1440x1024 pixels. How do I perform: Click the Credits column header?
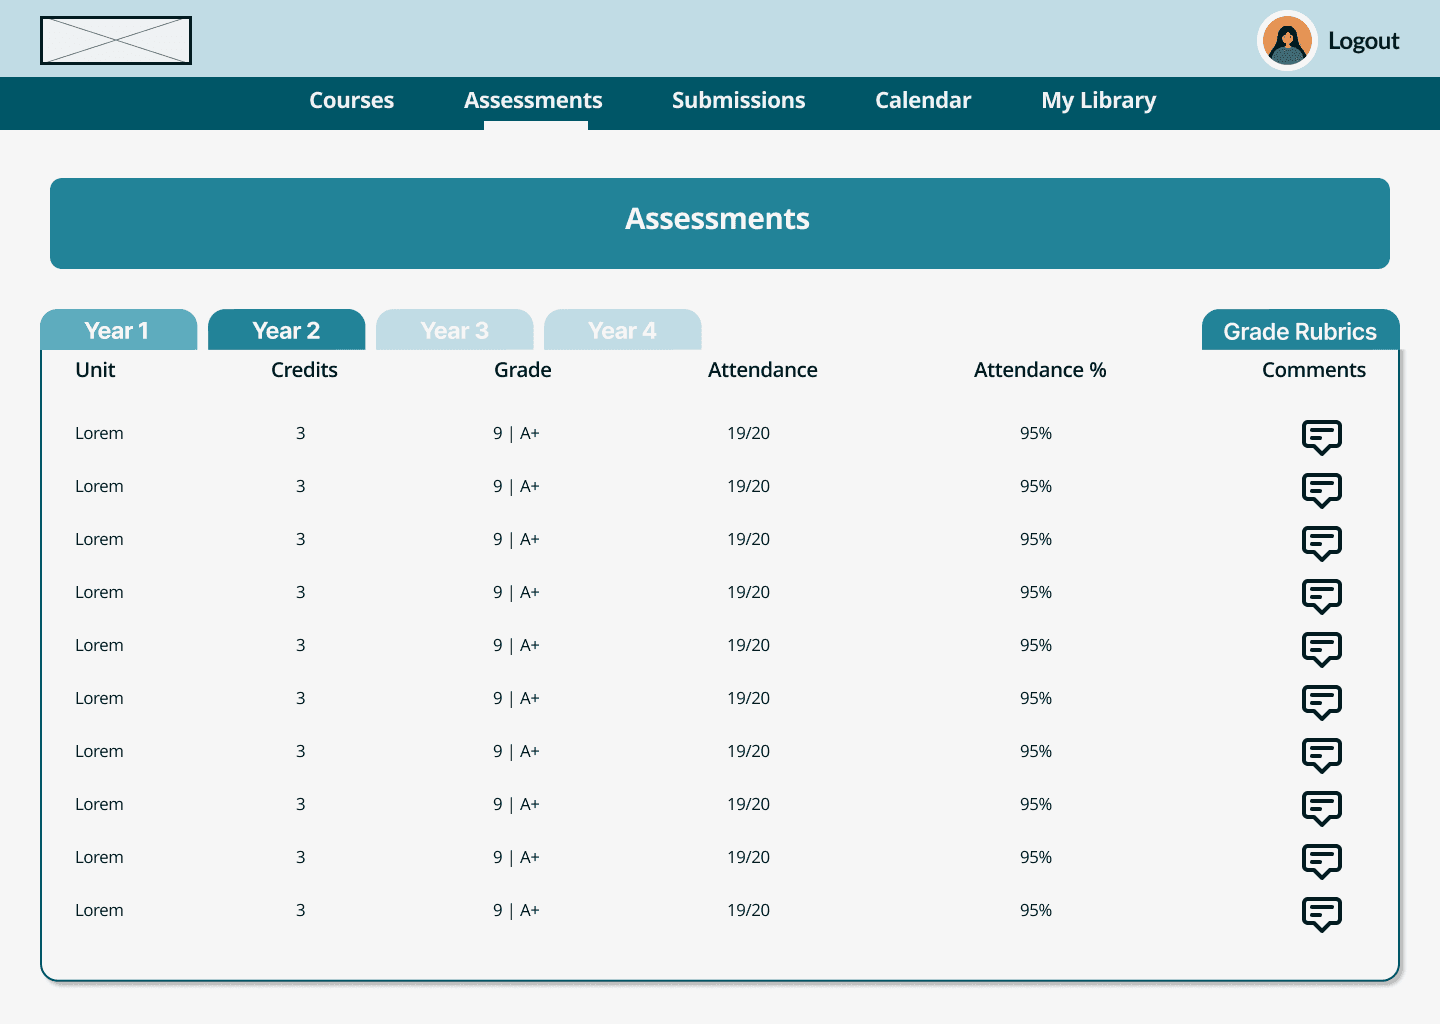[x=304, y=370]
